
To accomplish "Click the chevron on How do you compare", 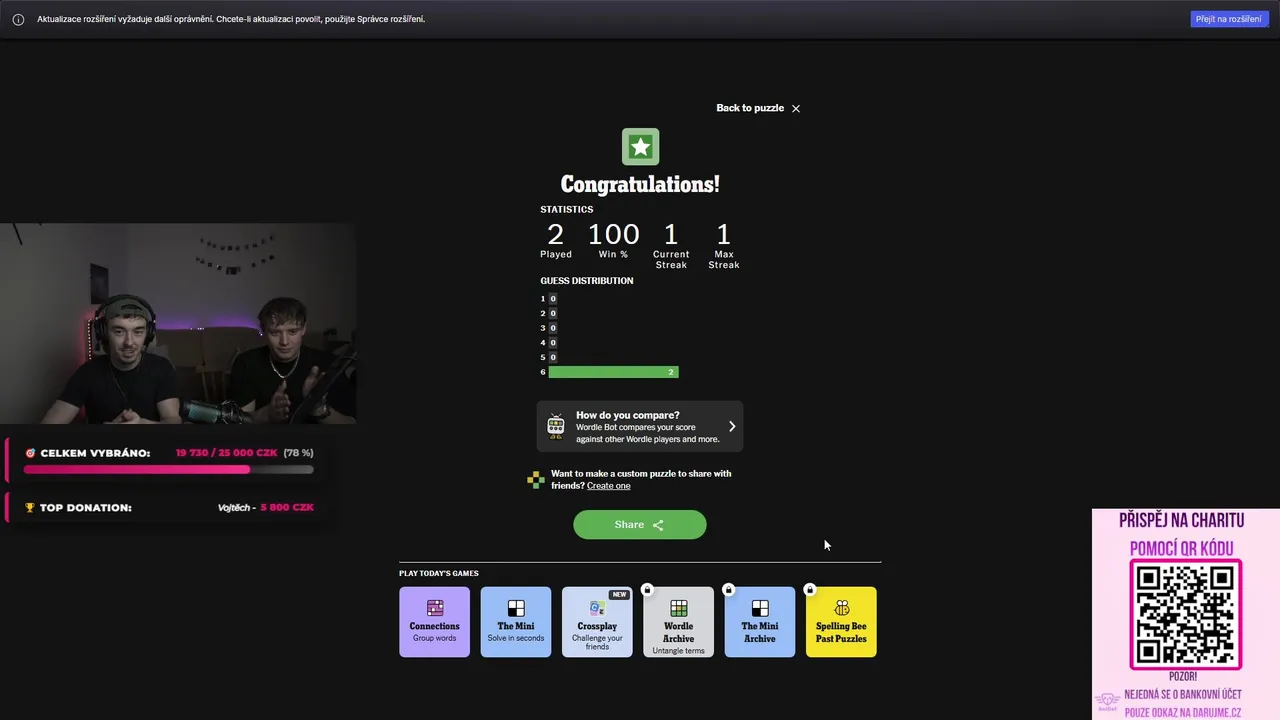I will click(732, 427).
